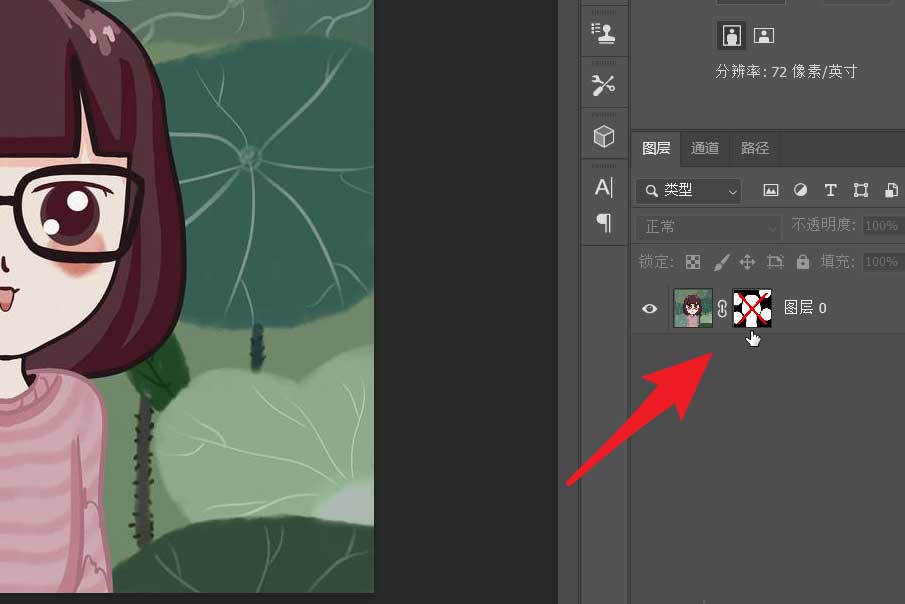This screenshot has width=905, height=604.
Task: Hide 图层 0 with eye icon
Action: [649, 308]
